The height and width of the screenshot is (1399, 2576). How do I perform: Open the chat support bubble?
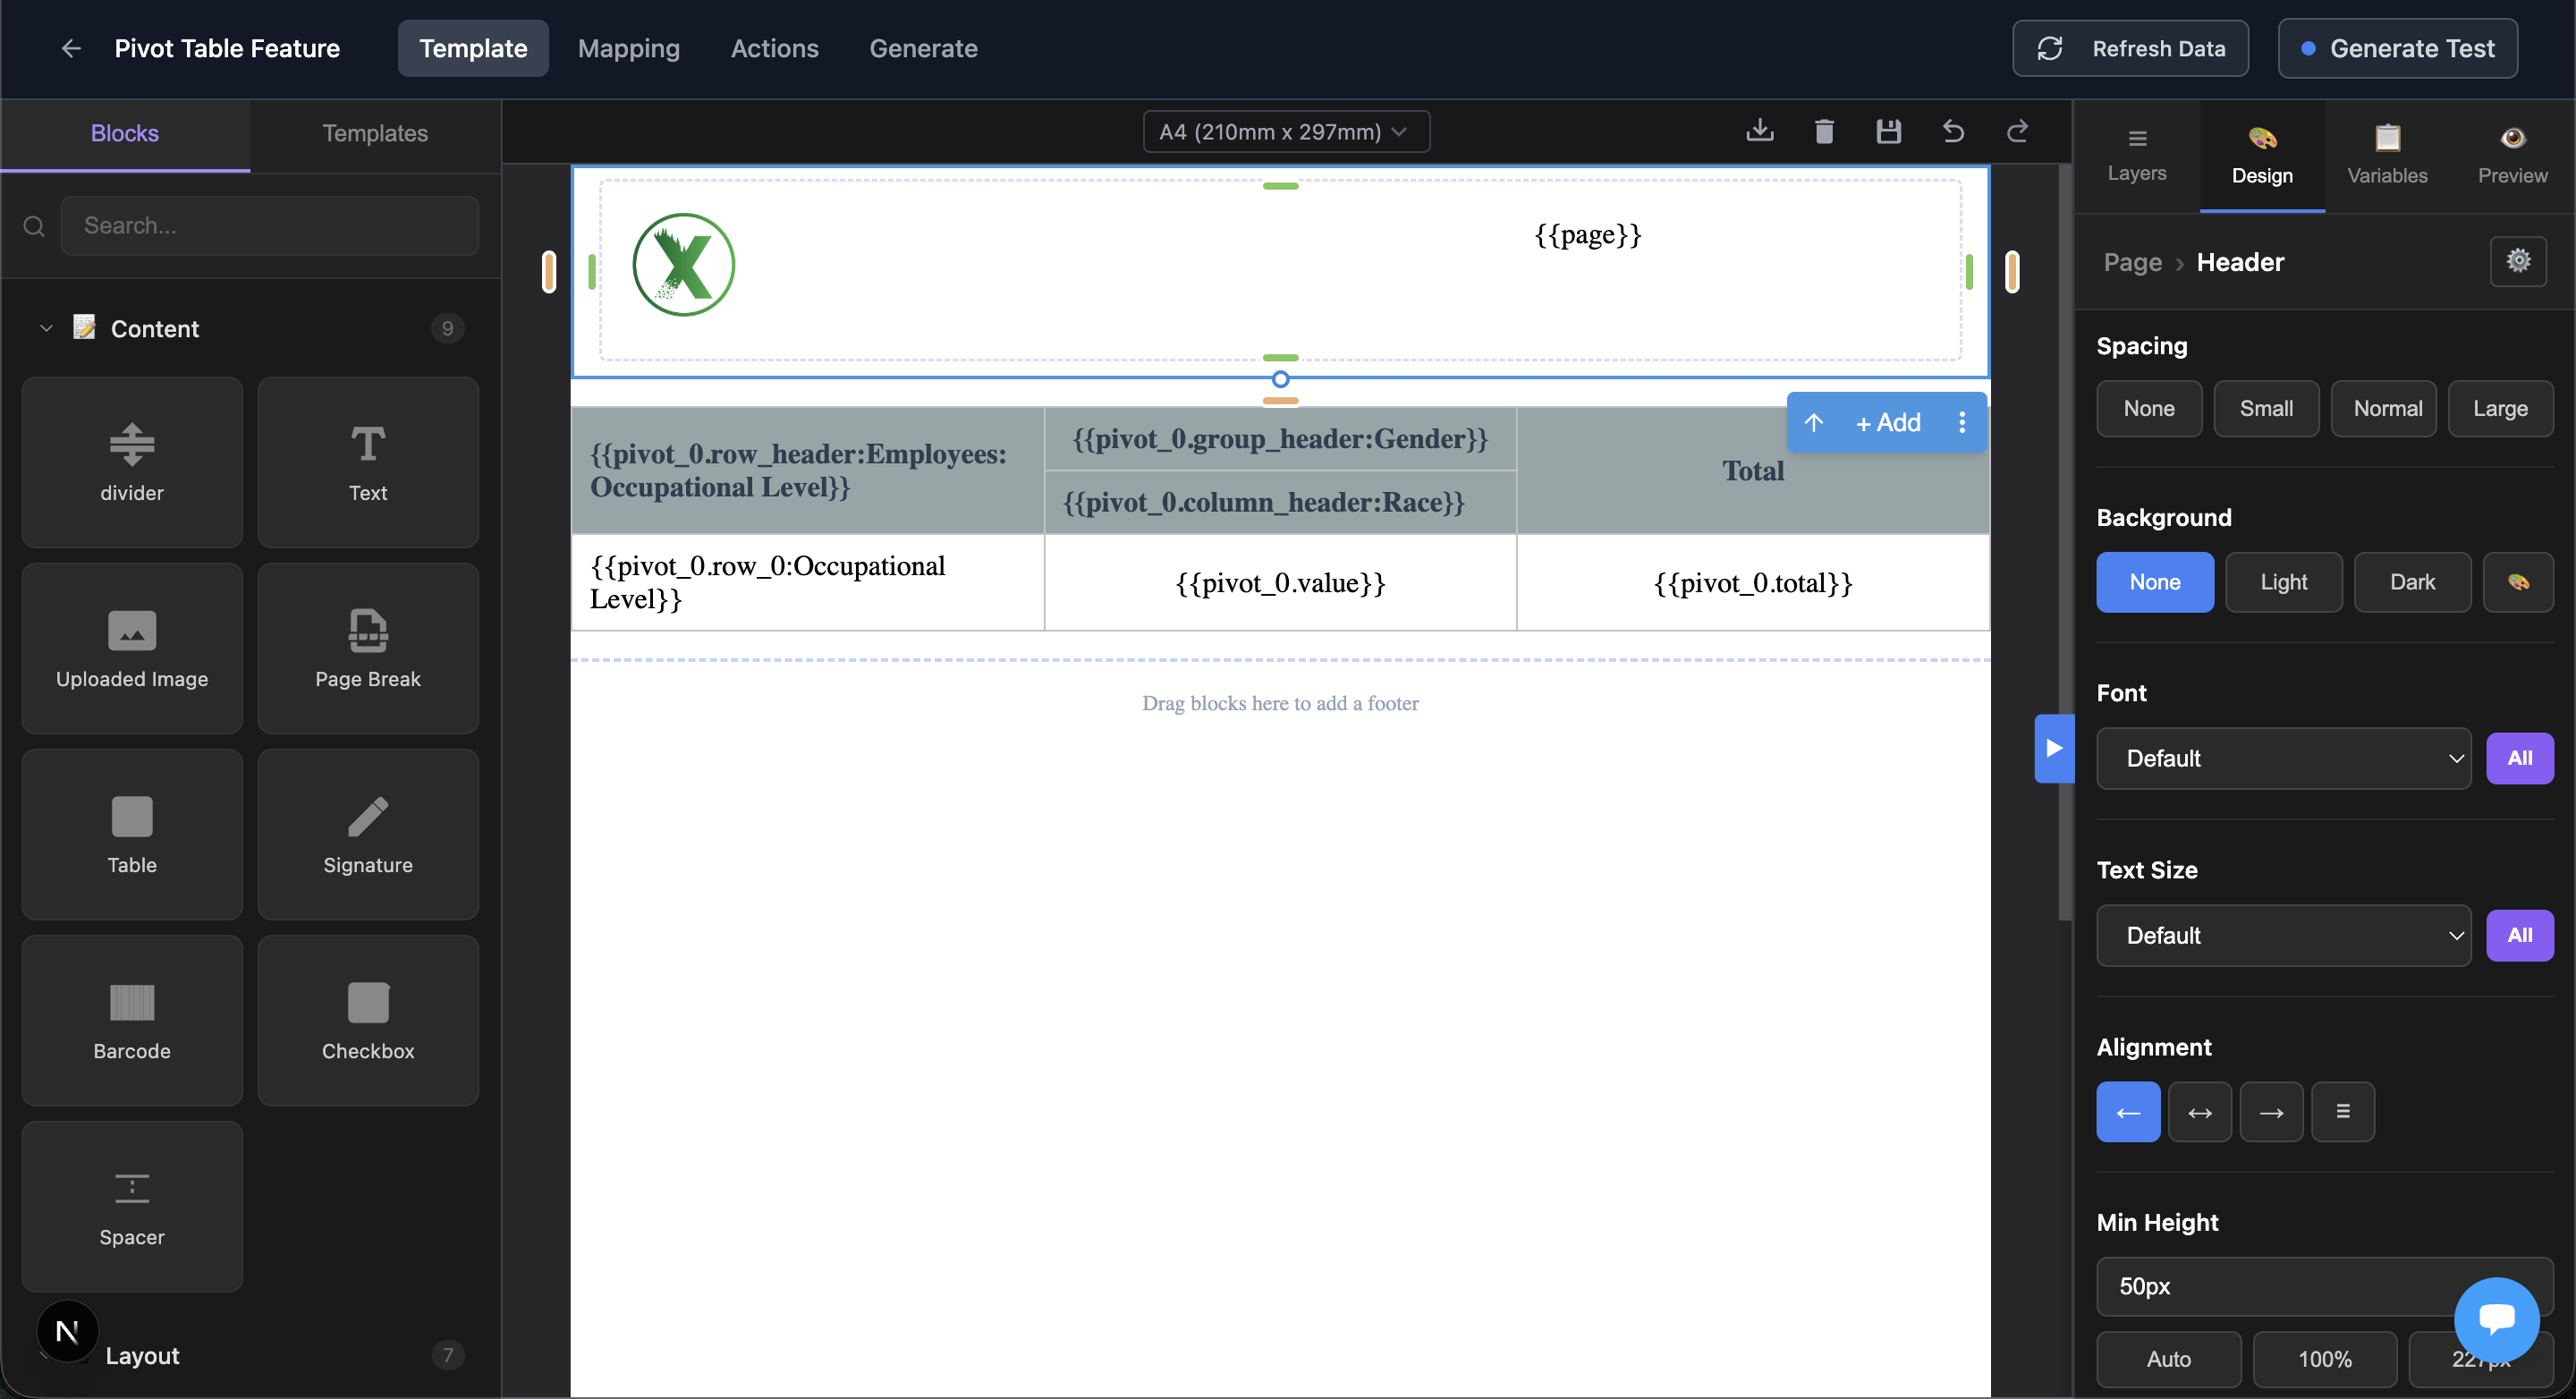click(2496, 1320)
